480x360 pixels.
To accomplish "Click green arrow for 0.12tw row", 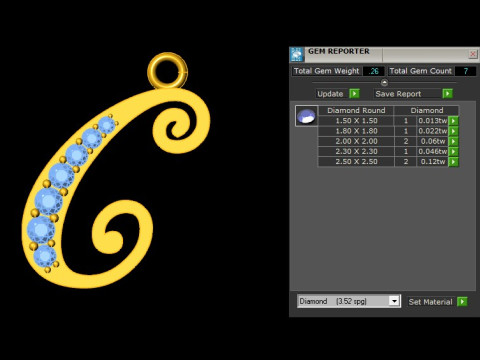I will pyautogui.click(x=453, y=162).
